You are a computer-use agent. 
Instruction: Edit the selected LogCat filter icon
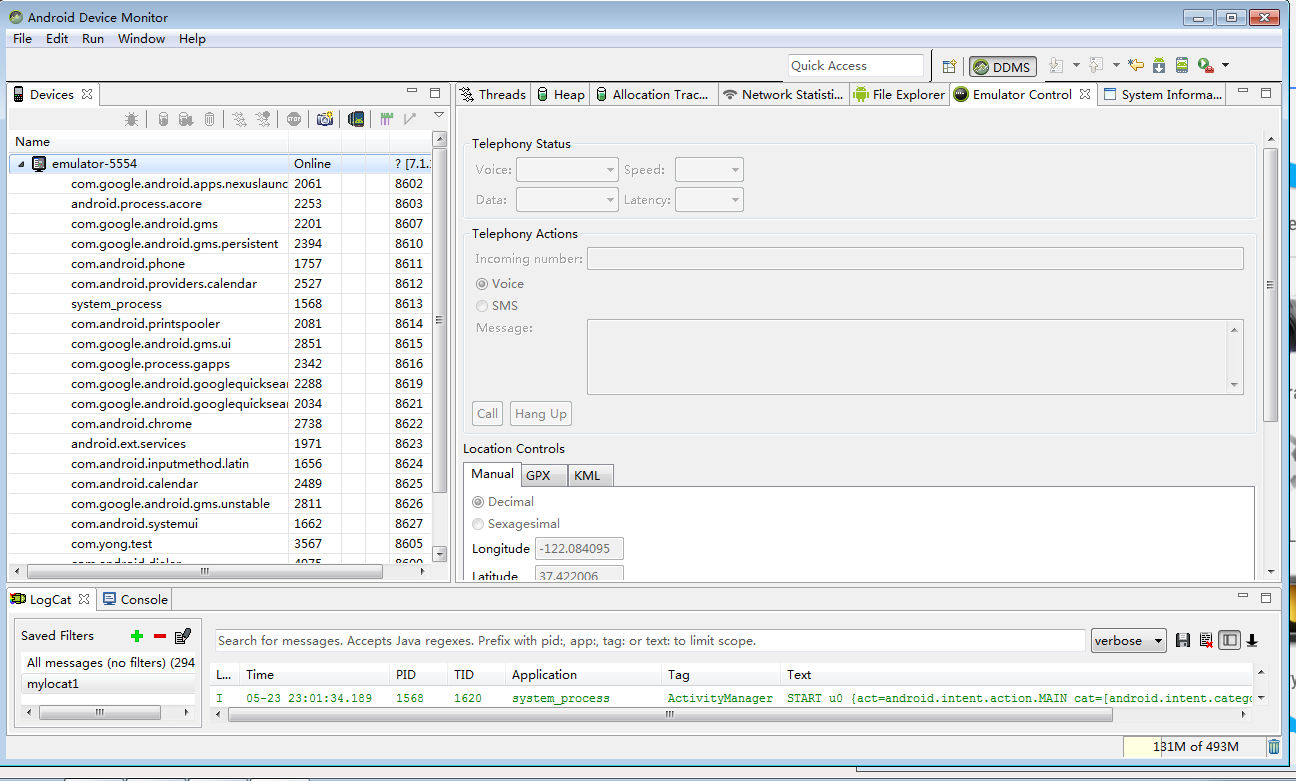click(x=183, y=636)
